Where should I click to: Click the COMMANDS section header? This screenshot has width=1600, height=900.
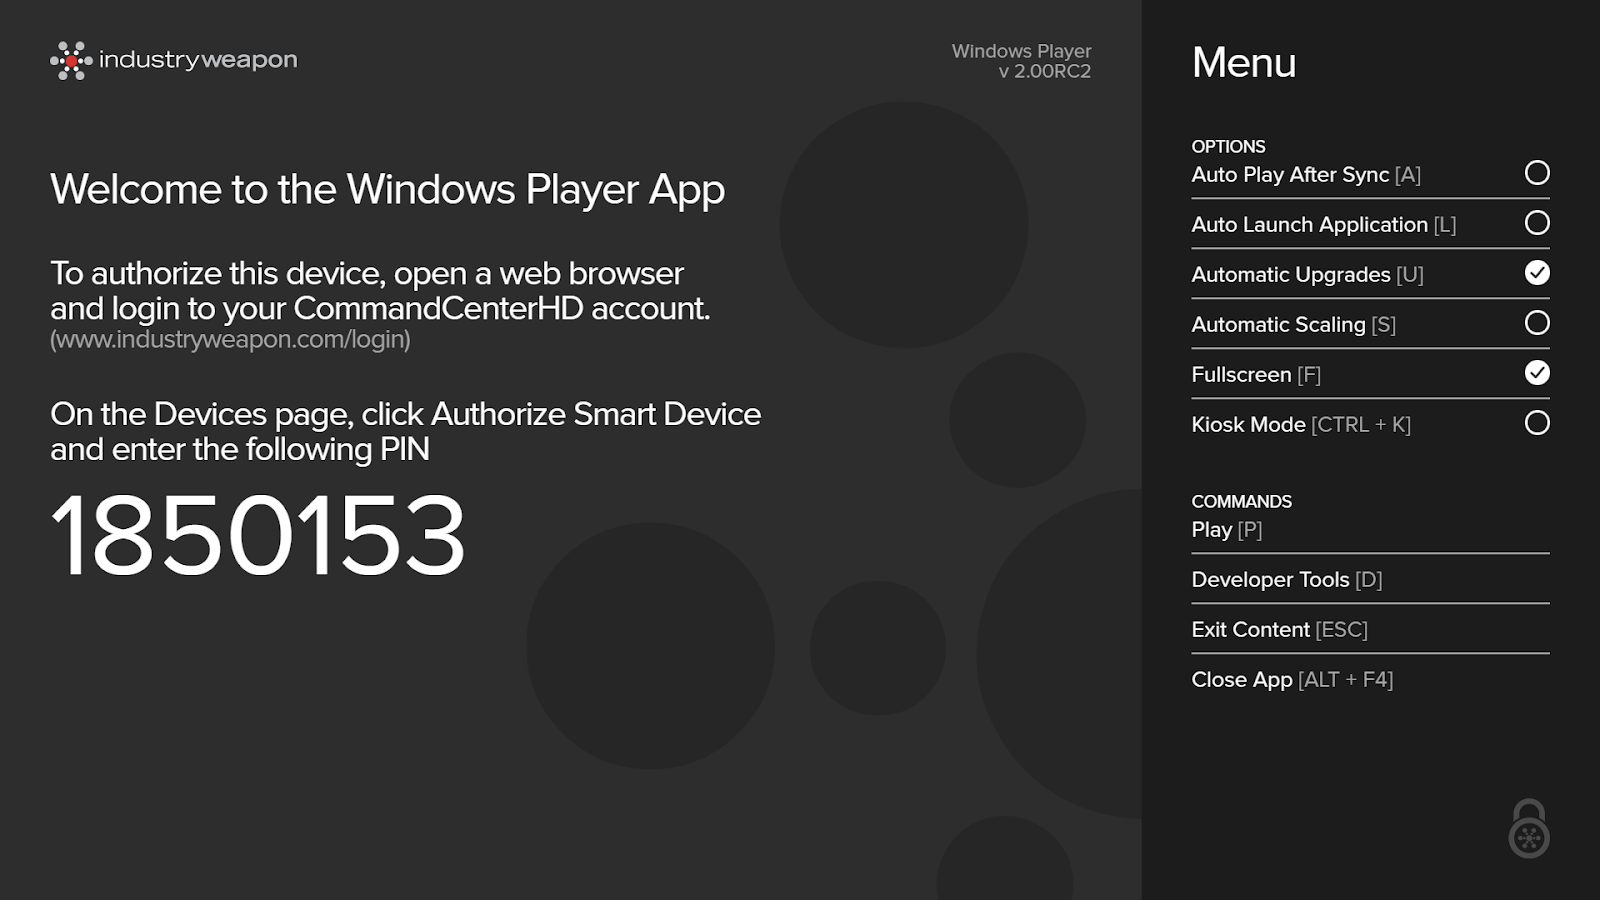(1241, 501)
